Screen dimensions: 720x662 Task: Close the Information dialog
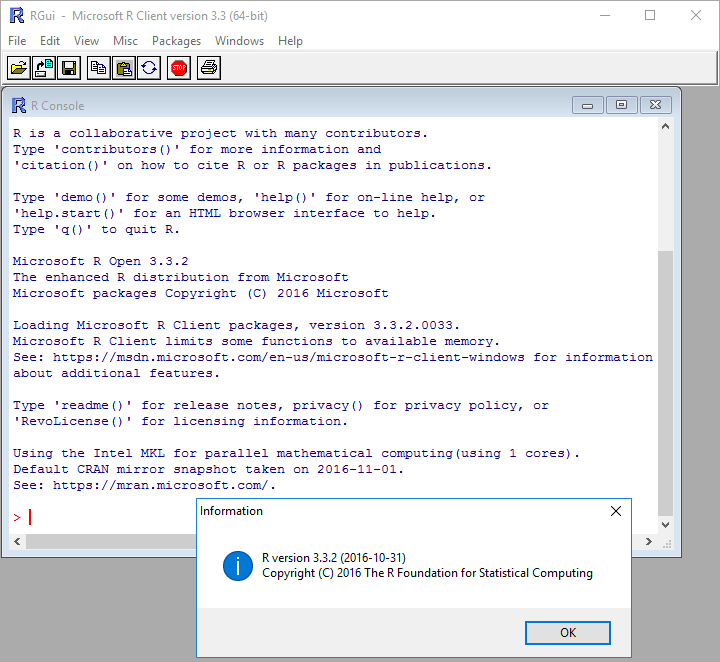[x=616, y=511]
